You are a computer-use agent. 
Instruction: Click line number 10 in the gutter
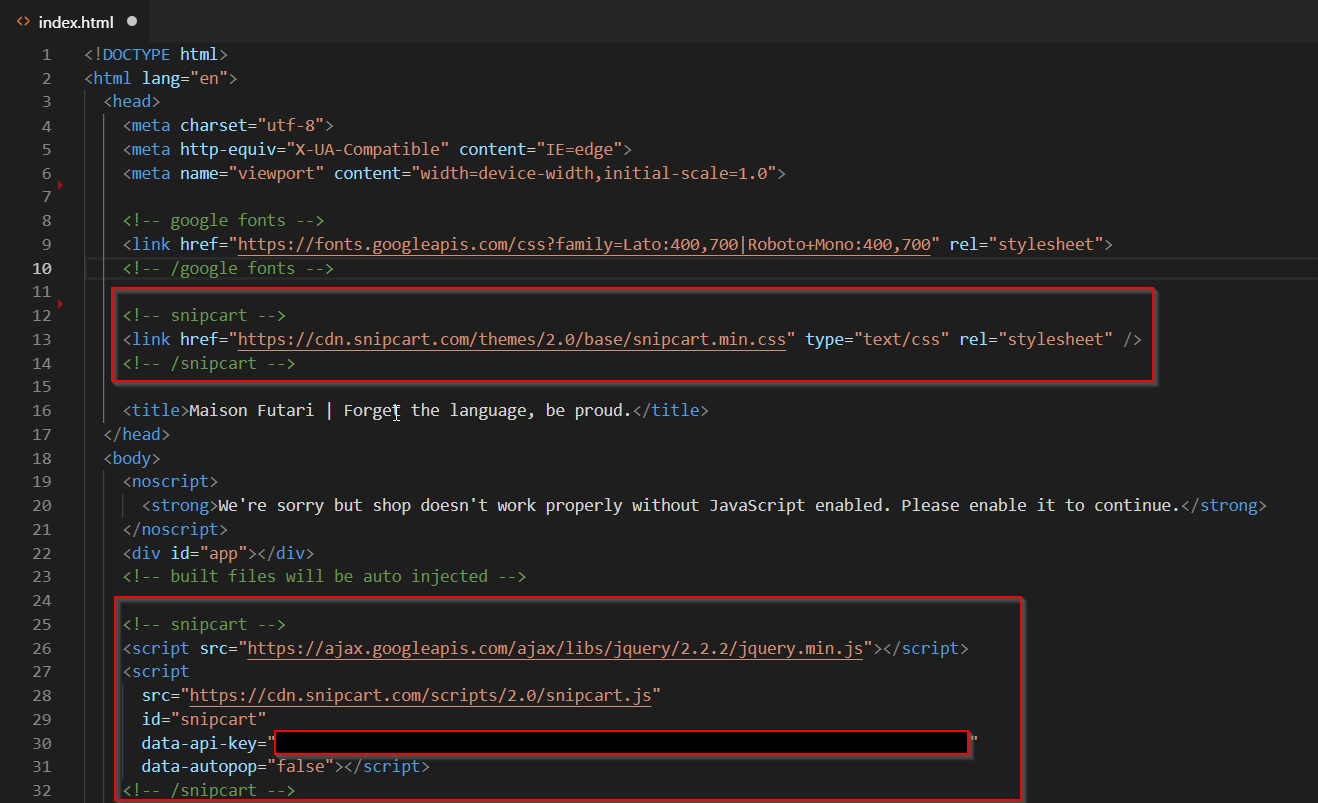pos(41,267)
